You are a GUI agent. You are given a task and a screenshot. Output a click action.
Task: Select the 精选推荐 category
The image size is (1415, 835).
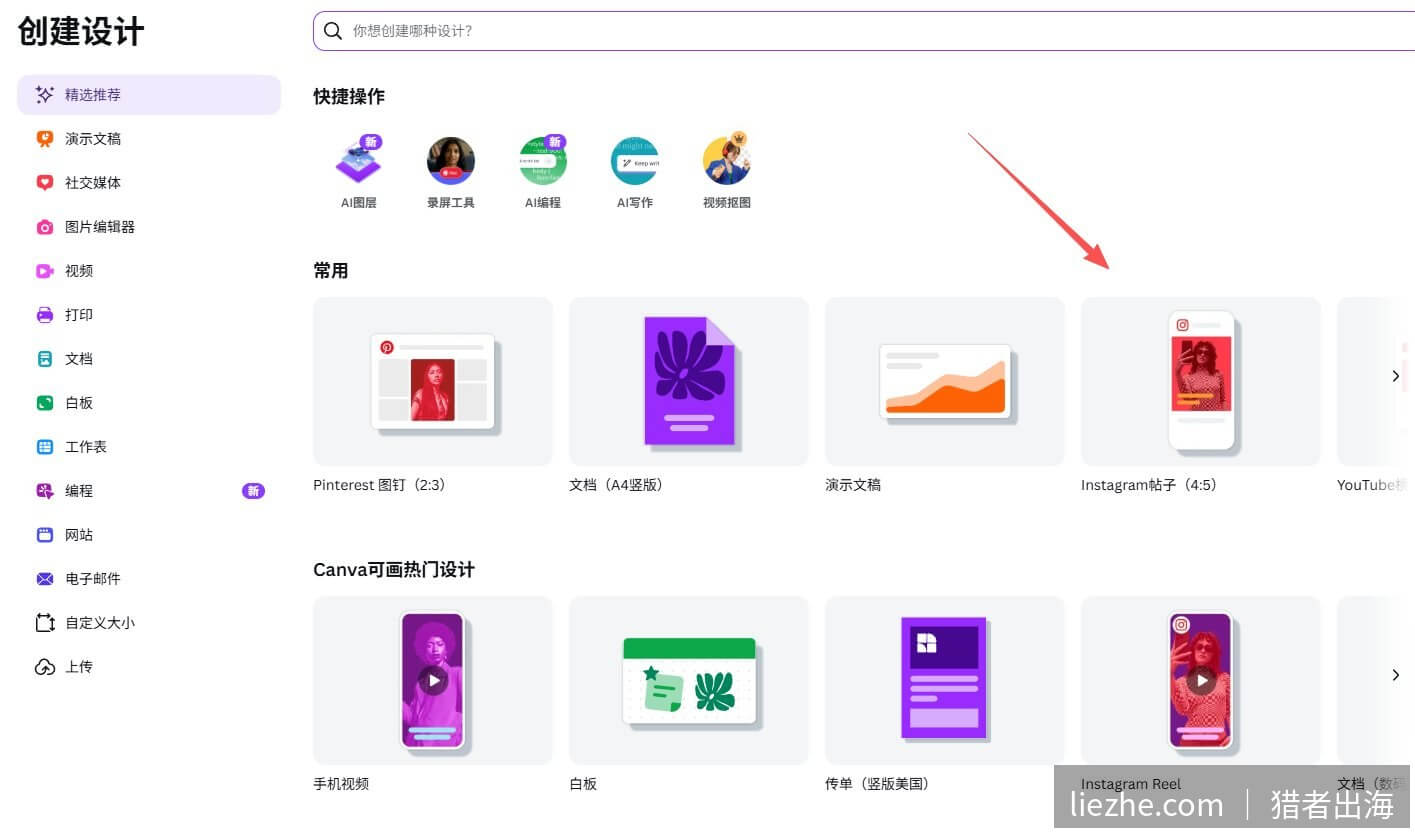point(149,95)
